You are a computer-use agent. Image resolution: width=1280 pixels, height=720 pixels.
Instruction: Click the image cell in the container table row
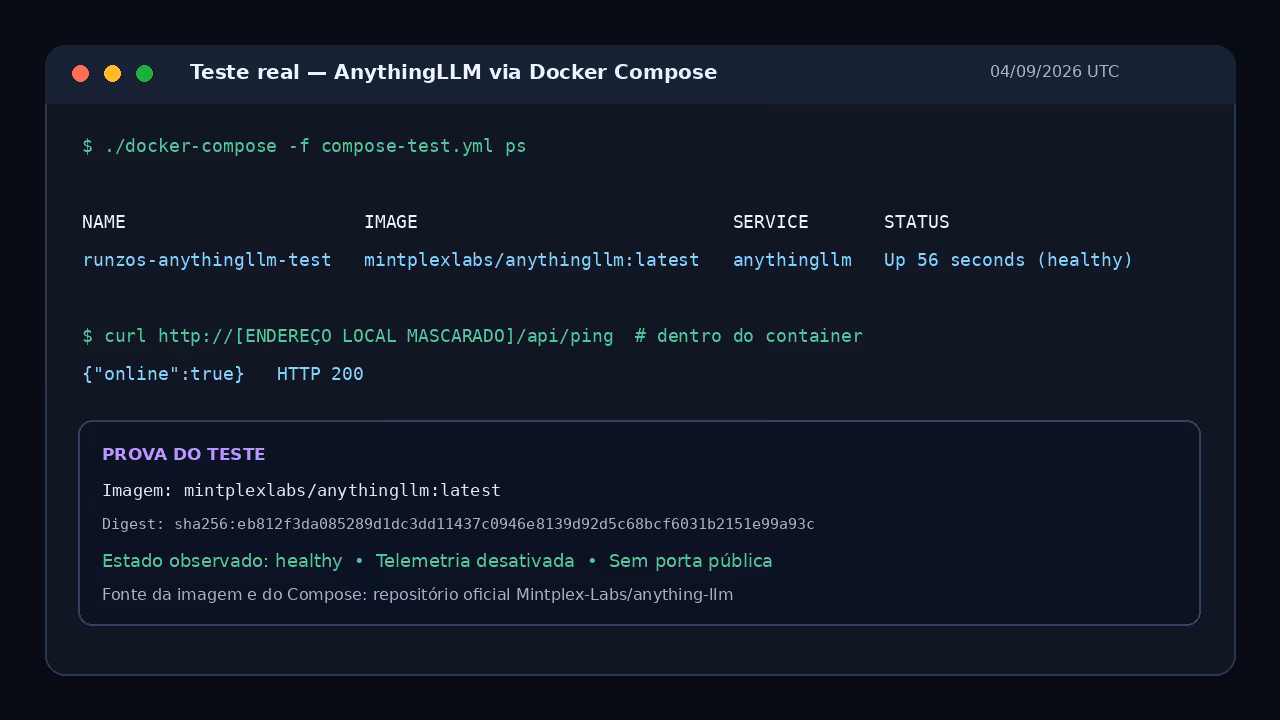click(532, 260)
